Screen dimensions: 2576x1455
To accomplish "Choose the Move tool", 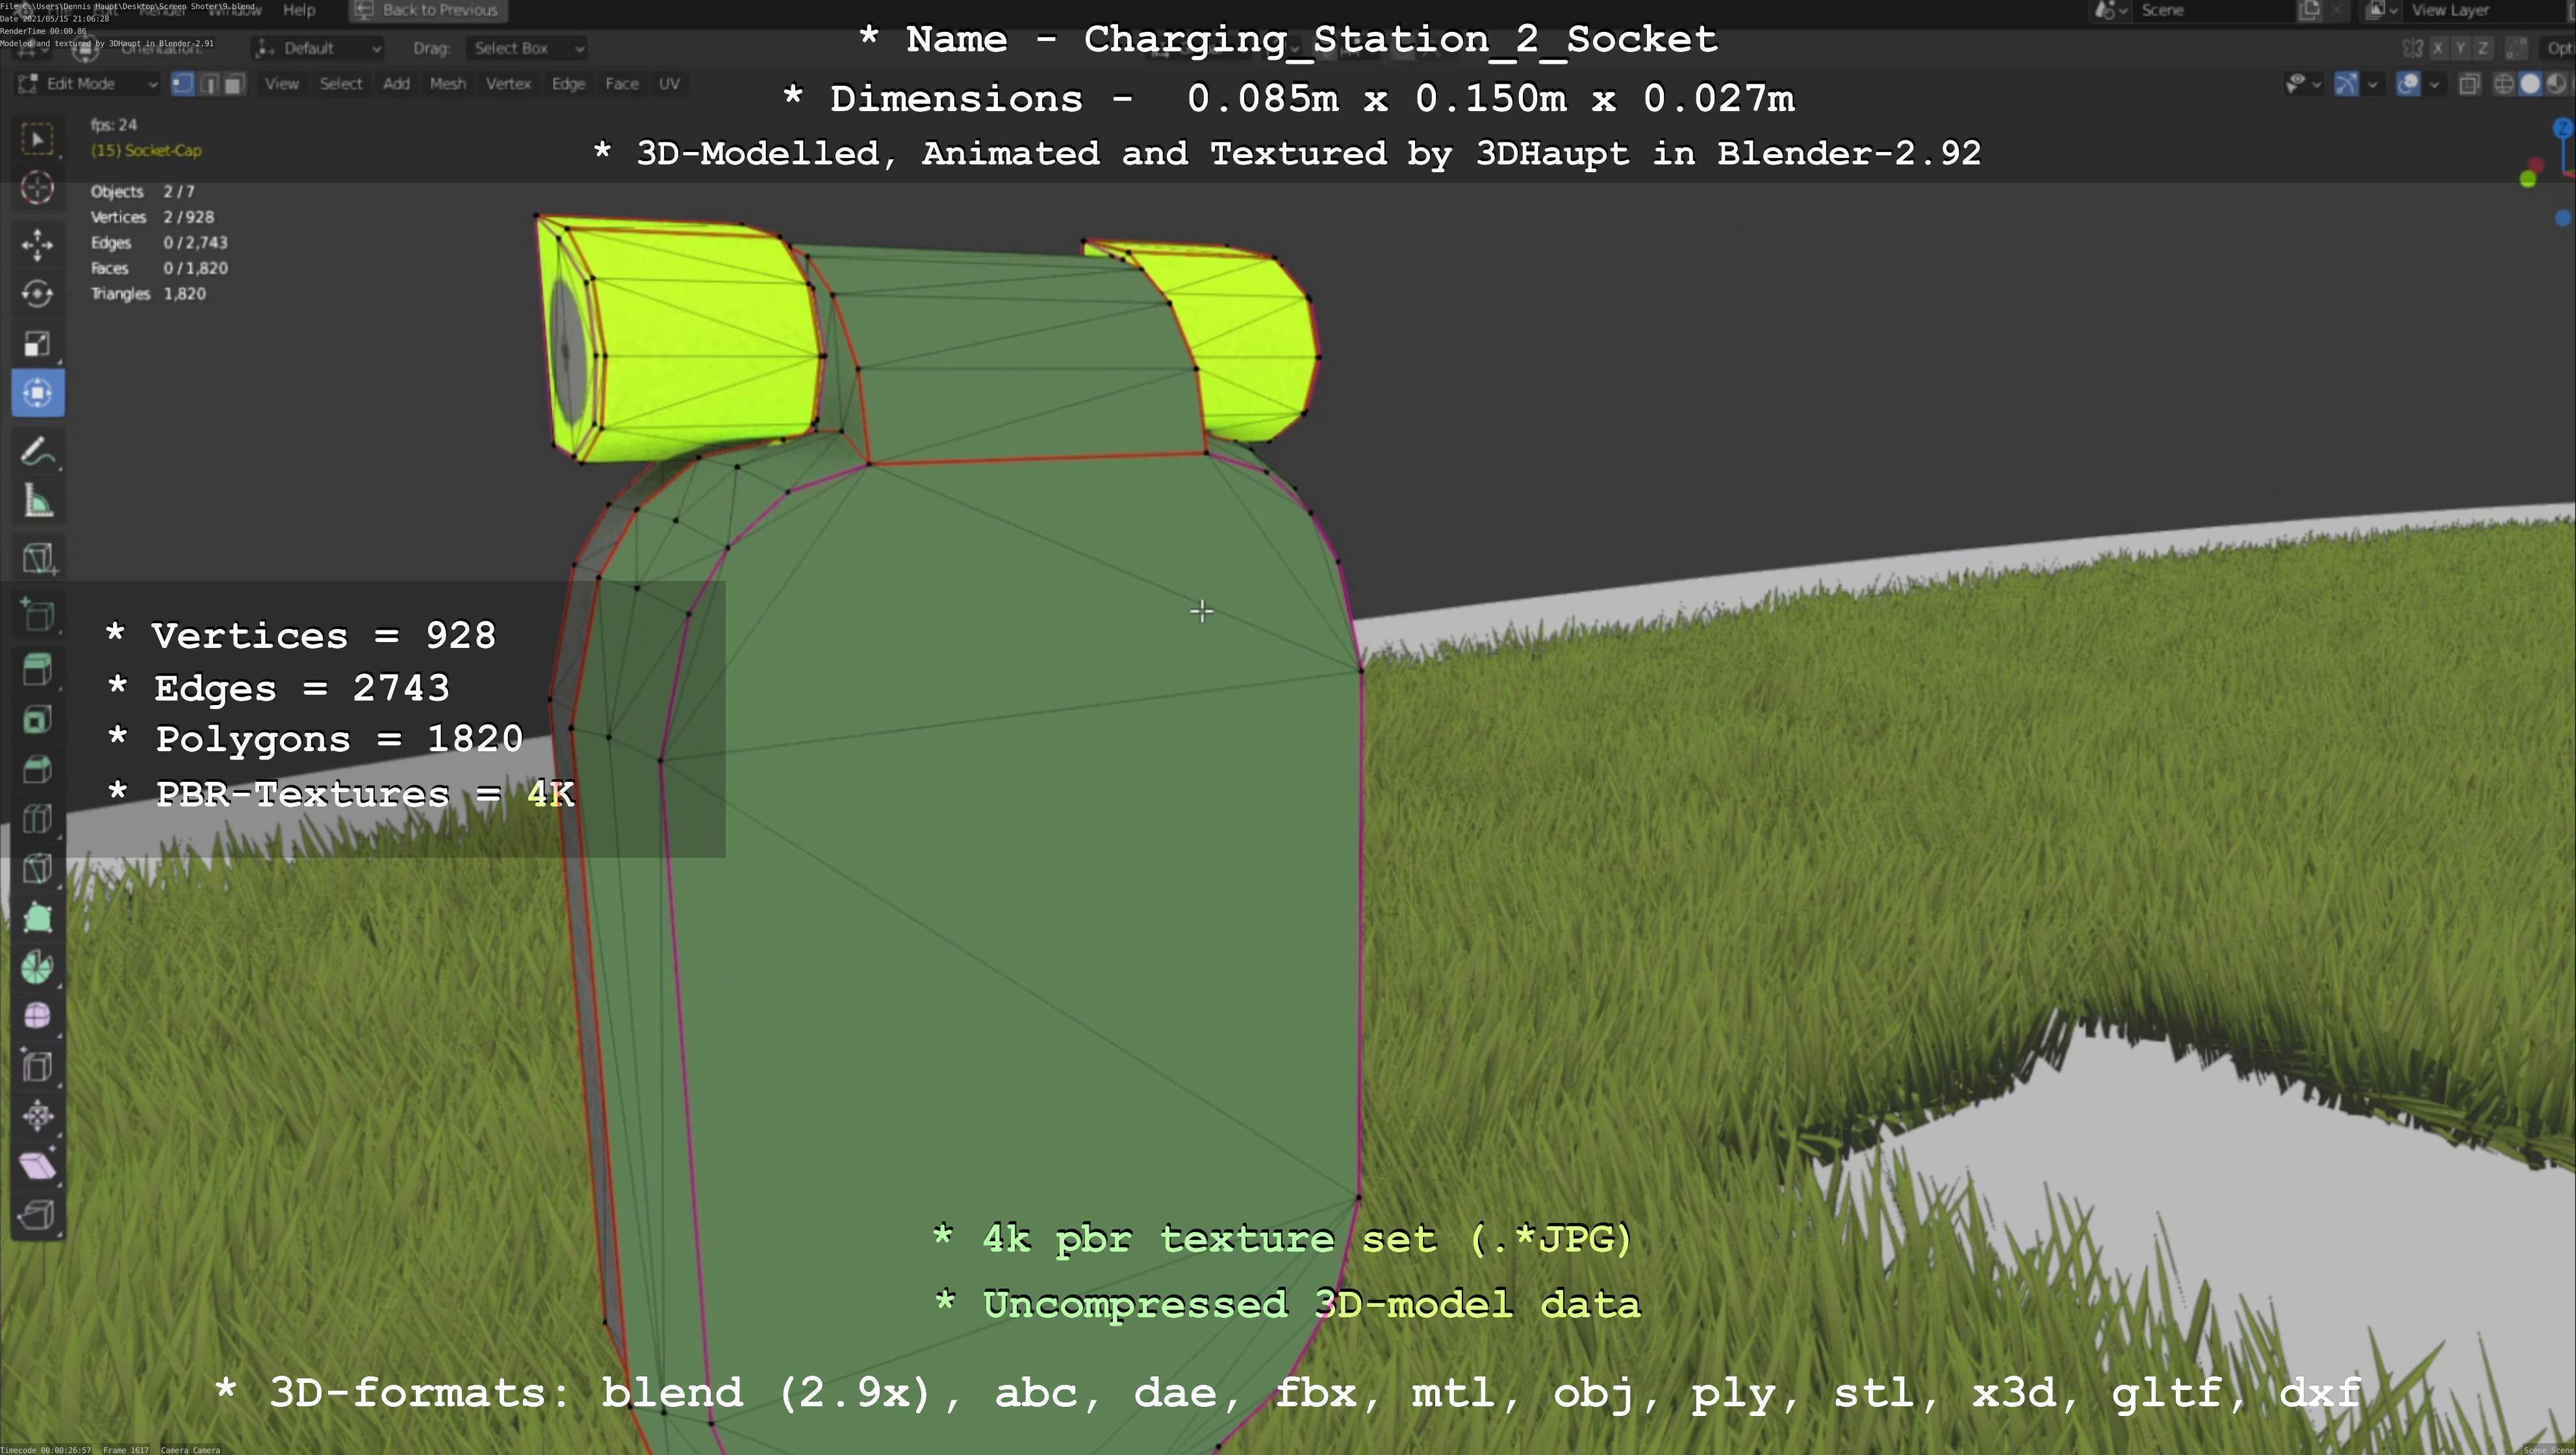I will [x=38, y=245].
